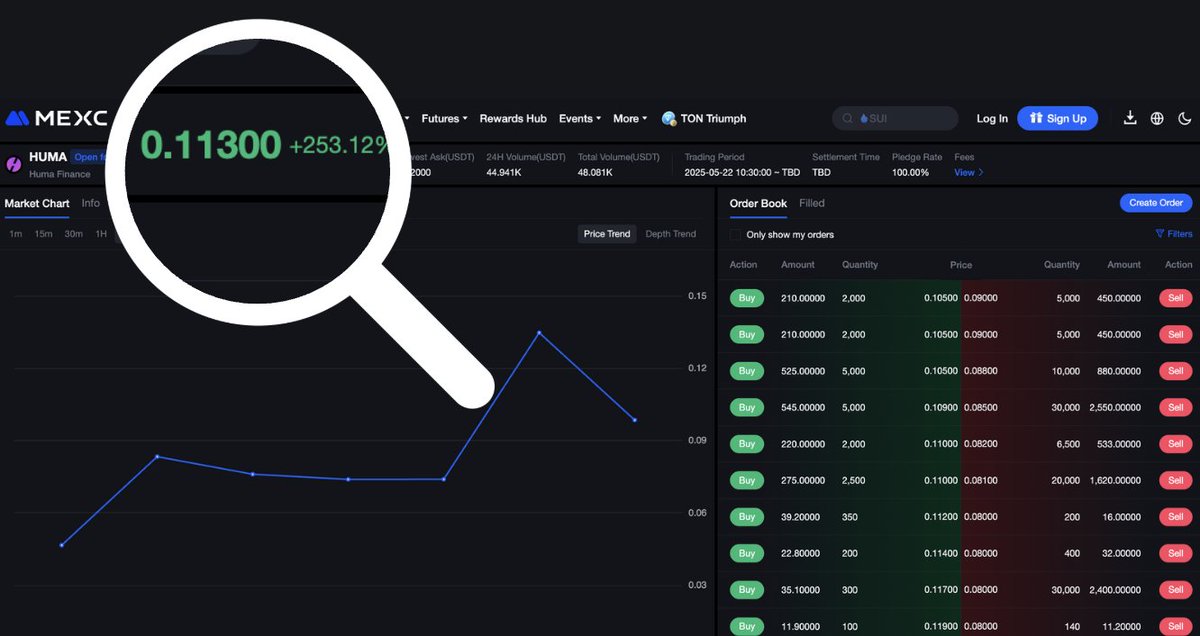1200x636 pixels.
Task: Click Sell on the 16.00000 row
Action: point(1176,517)
